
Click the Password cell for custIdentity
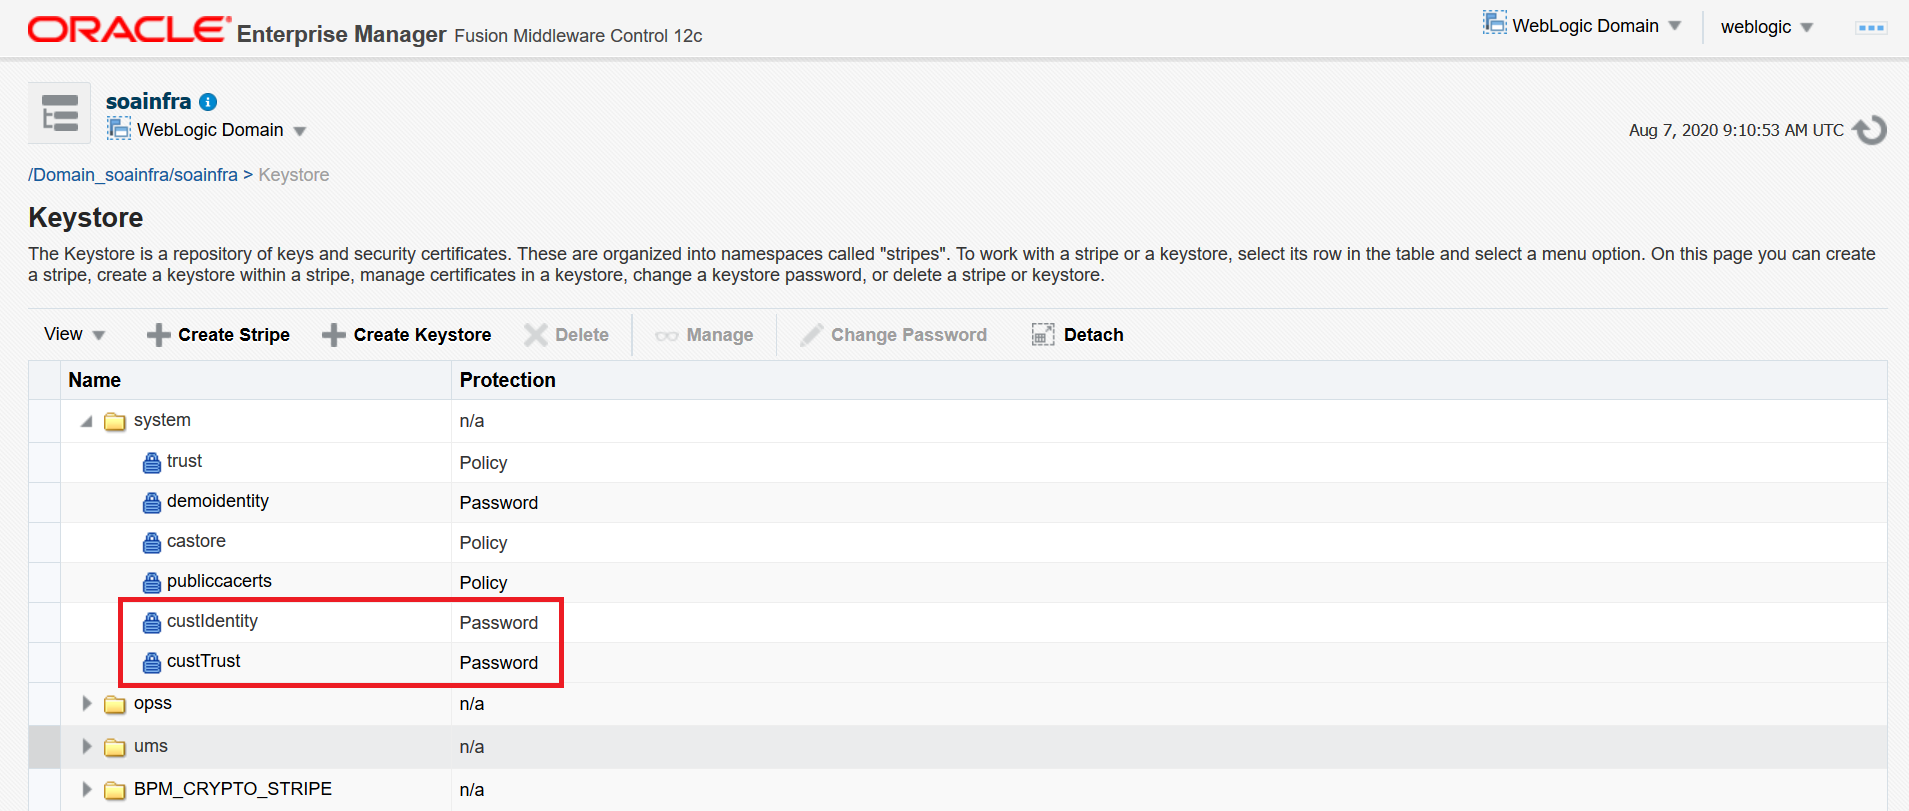(x=498, y=623)
